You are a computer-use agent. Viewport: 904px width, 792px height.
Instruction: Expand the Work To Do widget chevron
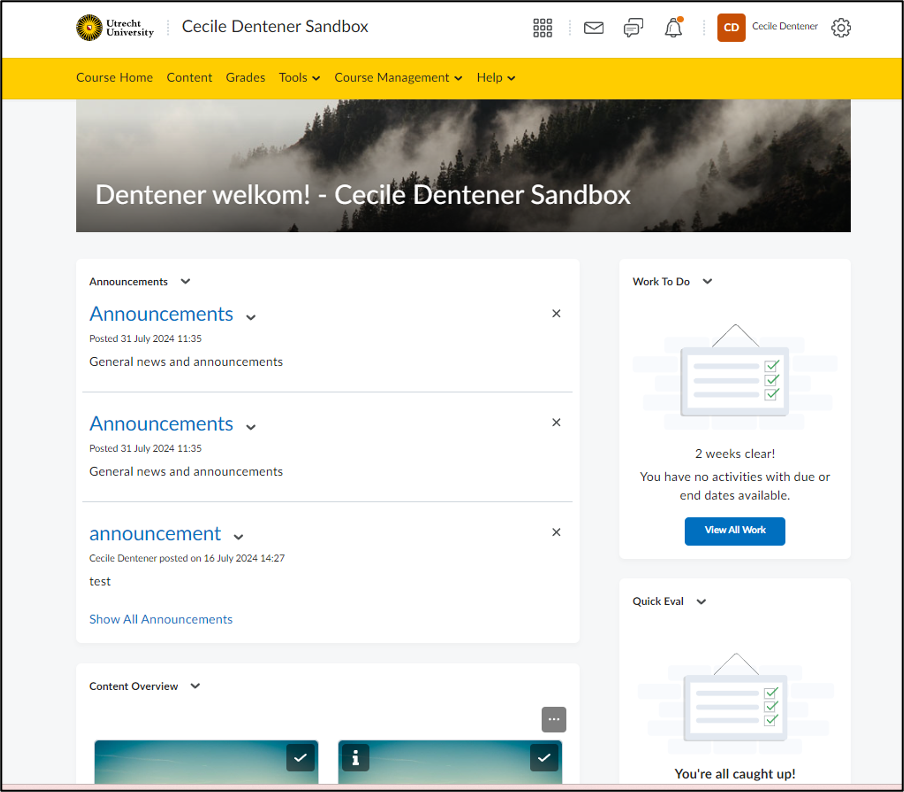pos(707,281)
